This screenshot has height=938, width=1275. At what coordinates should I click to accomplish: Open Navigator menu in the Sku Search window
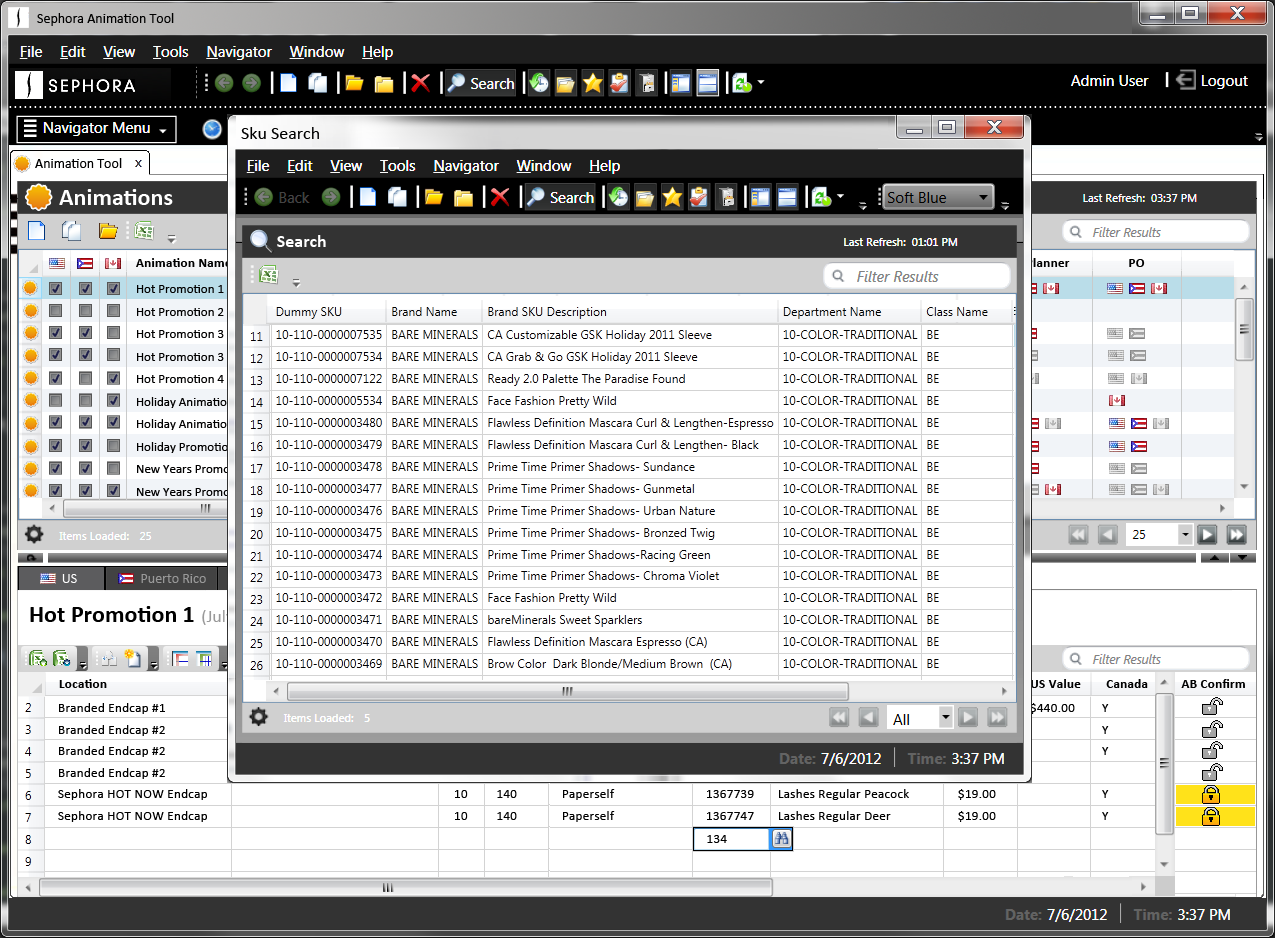[x=466, y=166]
